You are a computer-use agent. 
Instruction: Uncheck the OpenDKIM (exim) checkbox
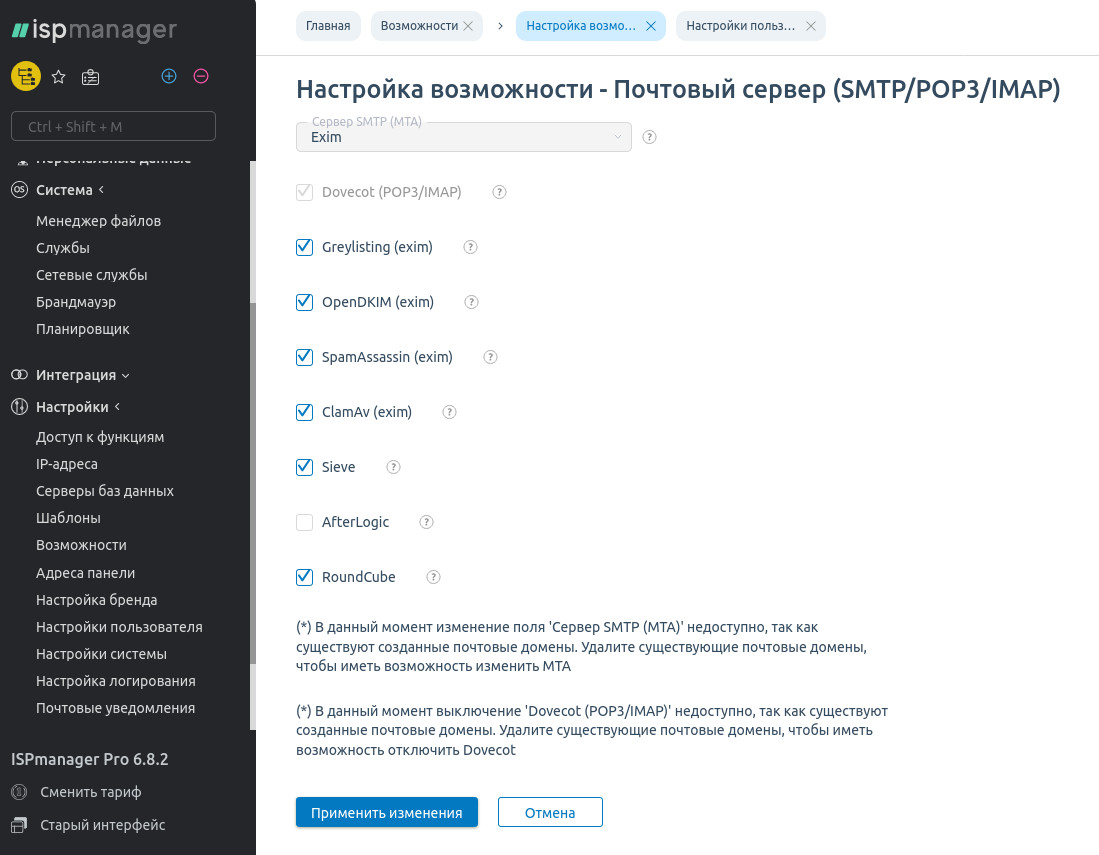point(305,302)
